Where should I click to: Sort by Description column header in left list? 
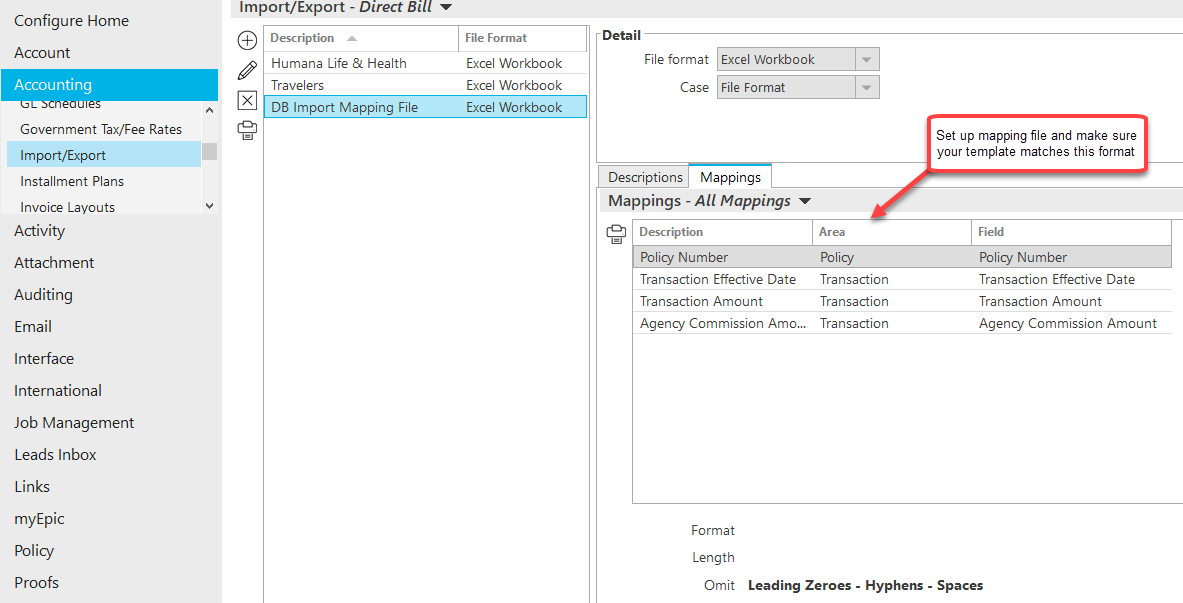pyautogui.click(x=361, y=38)
